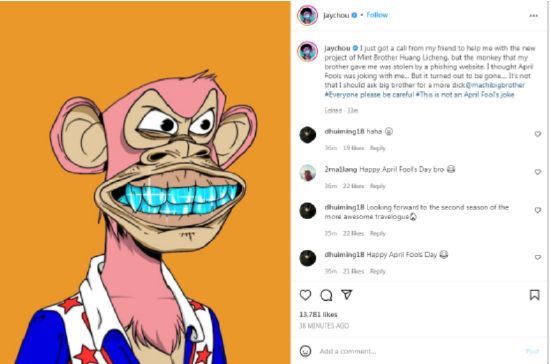The width and height of the screenshot is (550, 364).
Task: Like the comment about the awesome travelogue
Action: 537,210
